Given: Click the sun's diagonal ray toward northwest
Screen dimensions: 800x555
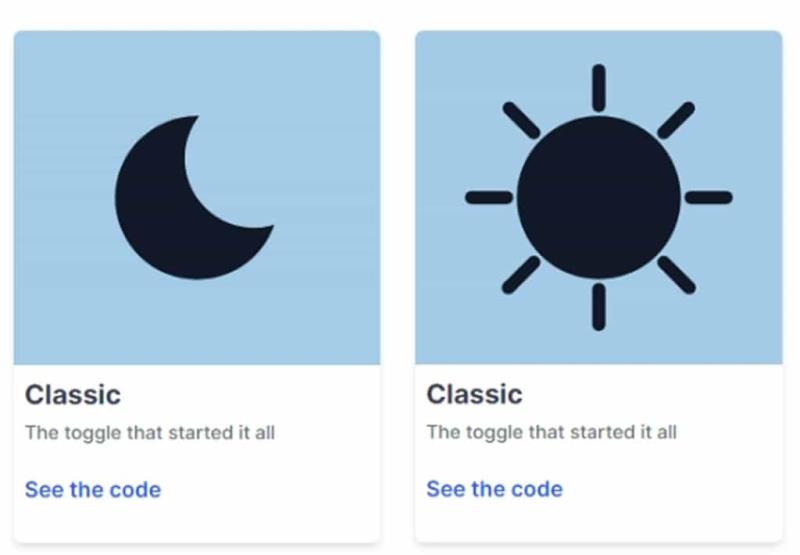Looking at the screenshot, I should [521, 120].
